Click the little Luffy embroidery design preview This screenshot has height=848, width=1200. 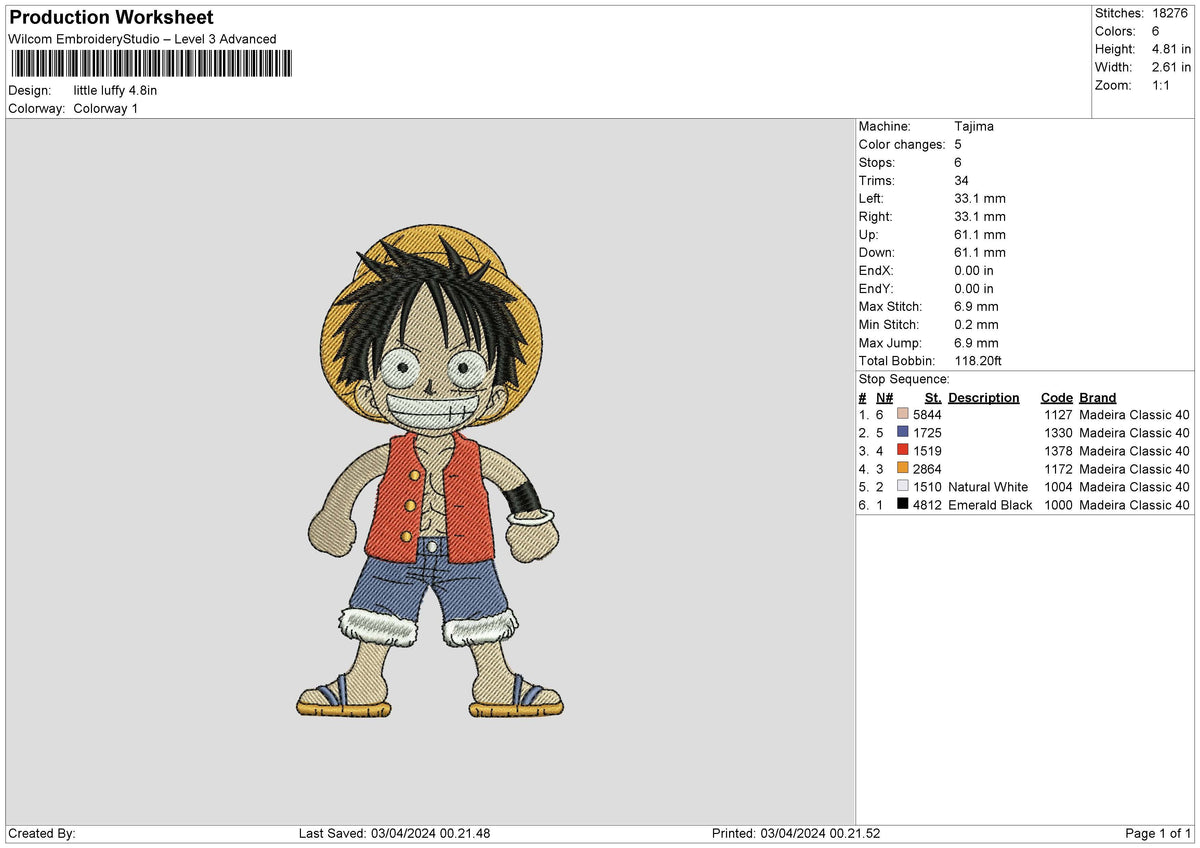pos(430,470)
